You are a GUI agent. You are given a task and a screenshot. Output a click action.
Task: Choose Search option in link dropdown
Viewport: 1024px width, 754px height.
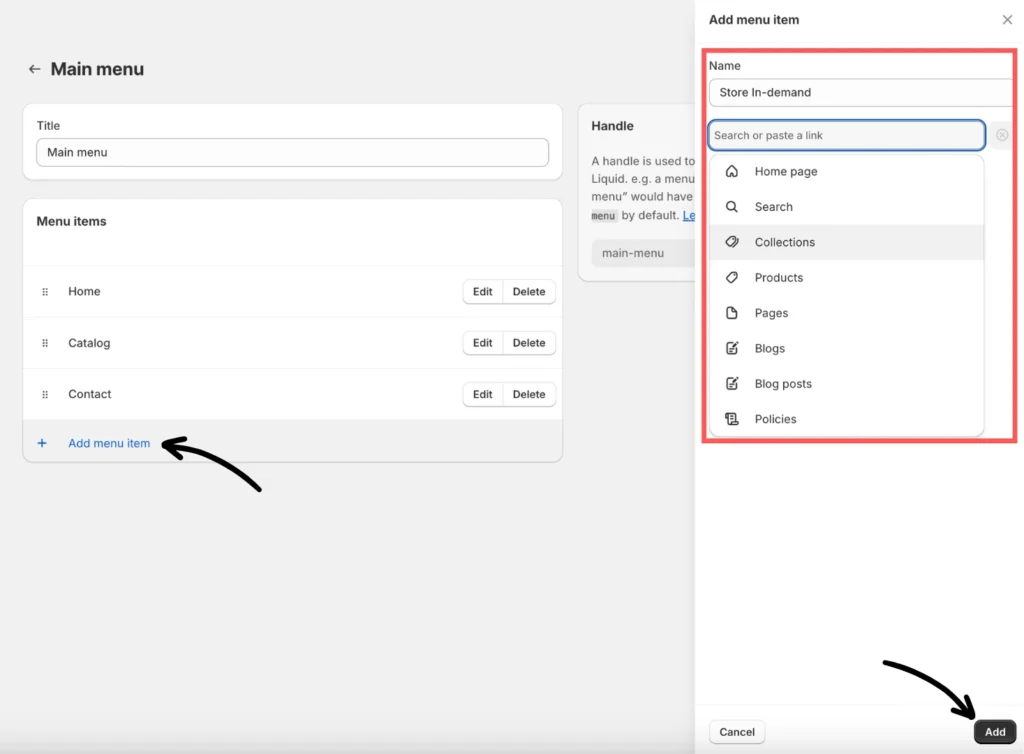point(773,207)
